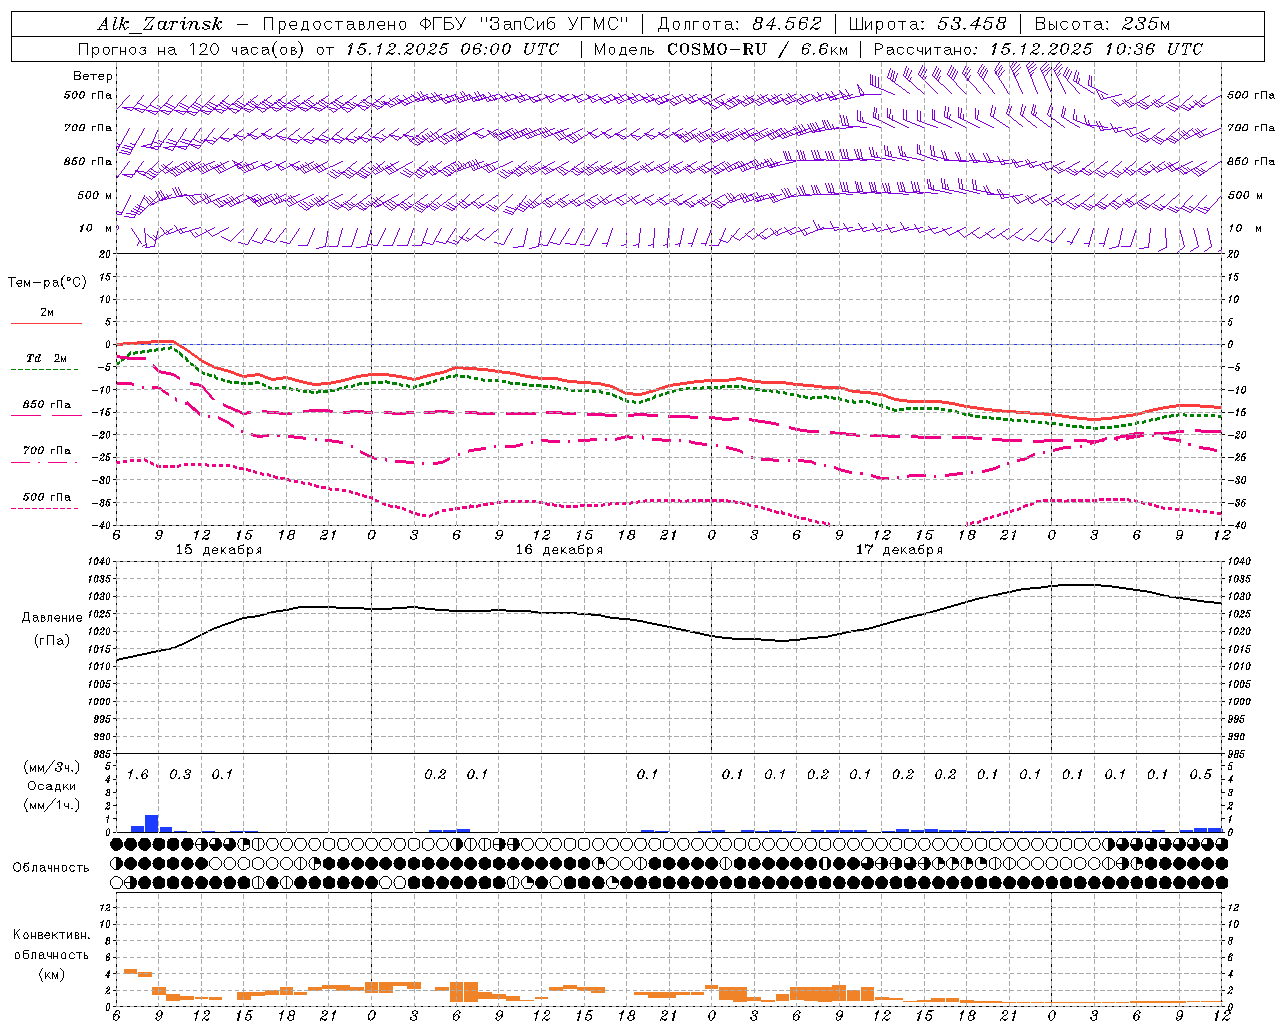Image resolution: width=1280 pixels, height=1024 pixels.
Task: Click 500 гПа label left of wind panel
Action: [x=88, y=96]
